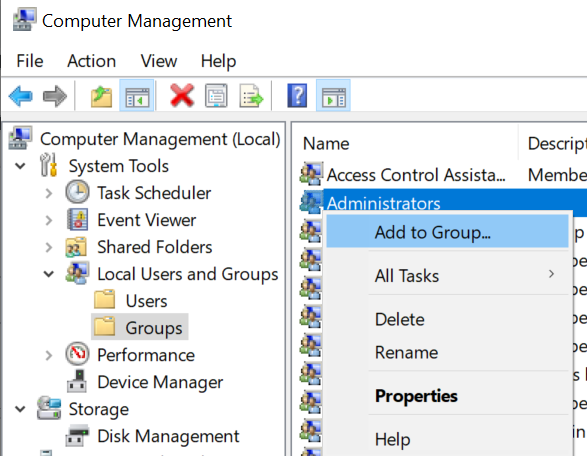Image resolution: width=587 pixels, height=456 pixels.
Task: Expand the Shared Folders node
Action: tap(49, 247)
